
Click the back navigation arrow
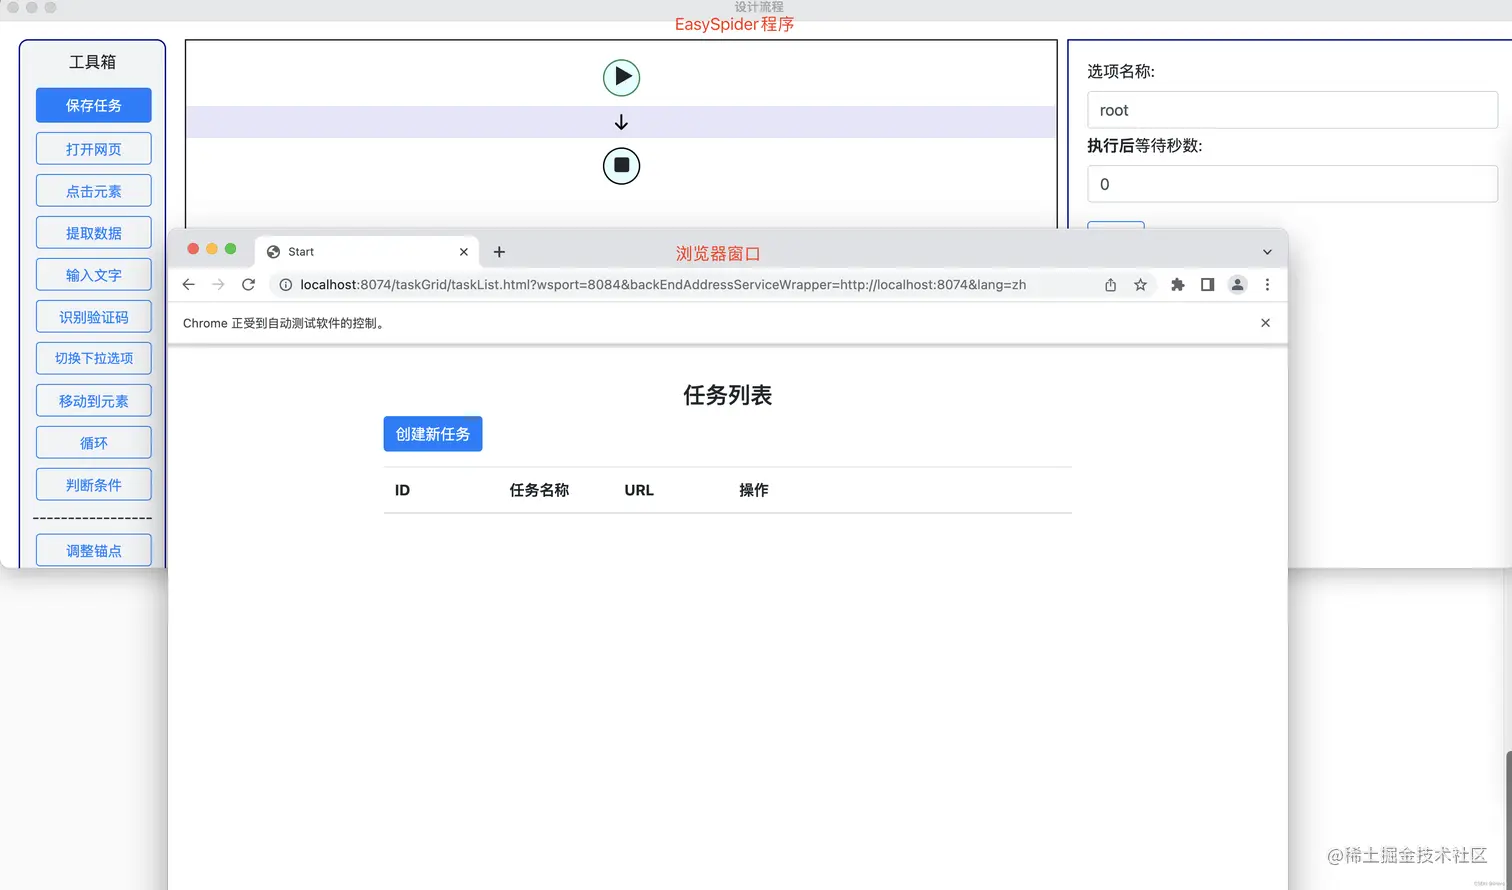click(188, 284)
